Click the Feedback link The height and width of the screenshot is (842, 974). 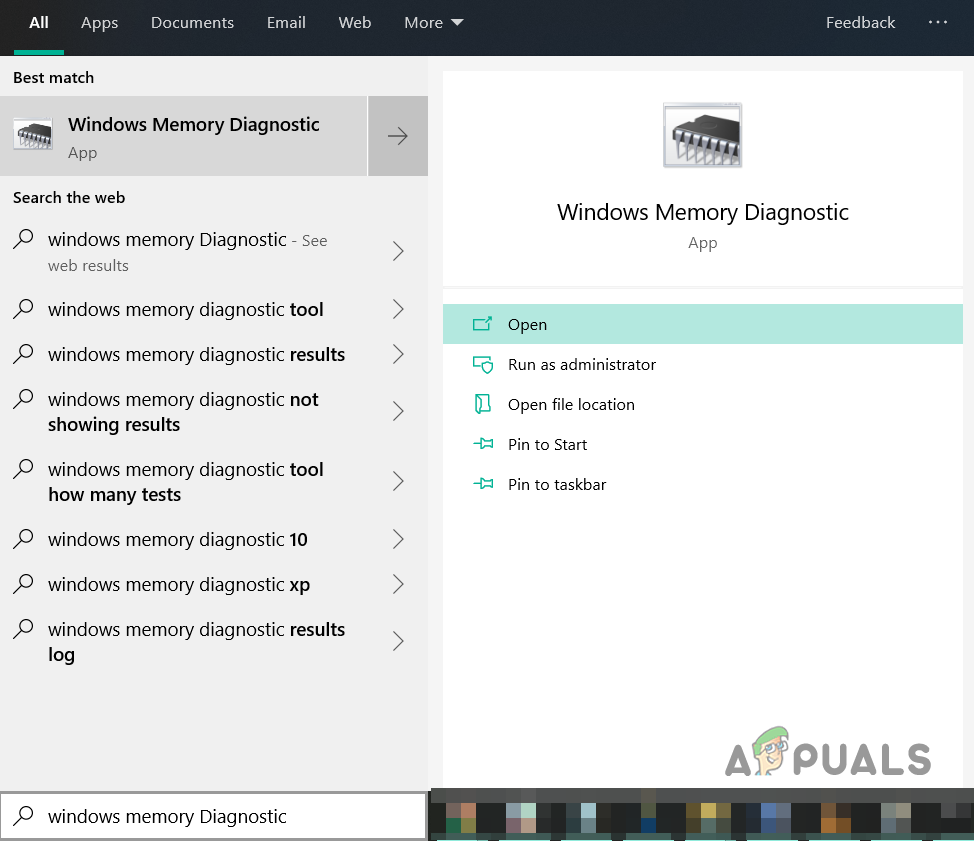[860, 23]
